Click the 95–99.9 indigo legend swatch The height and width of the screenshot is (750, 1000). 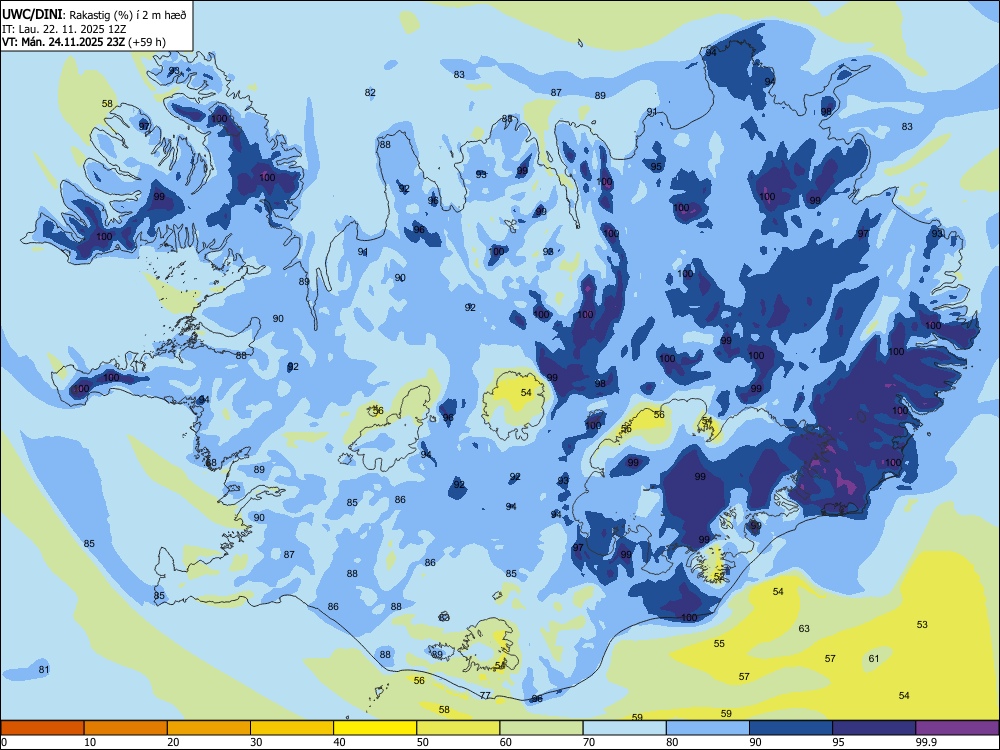pyautogui.click(x=874, y=728)
